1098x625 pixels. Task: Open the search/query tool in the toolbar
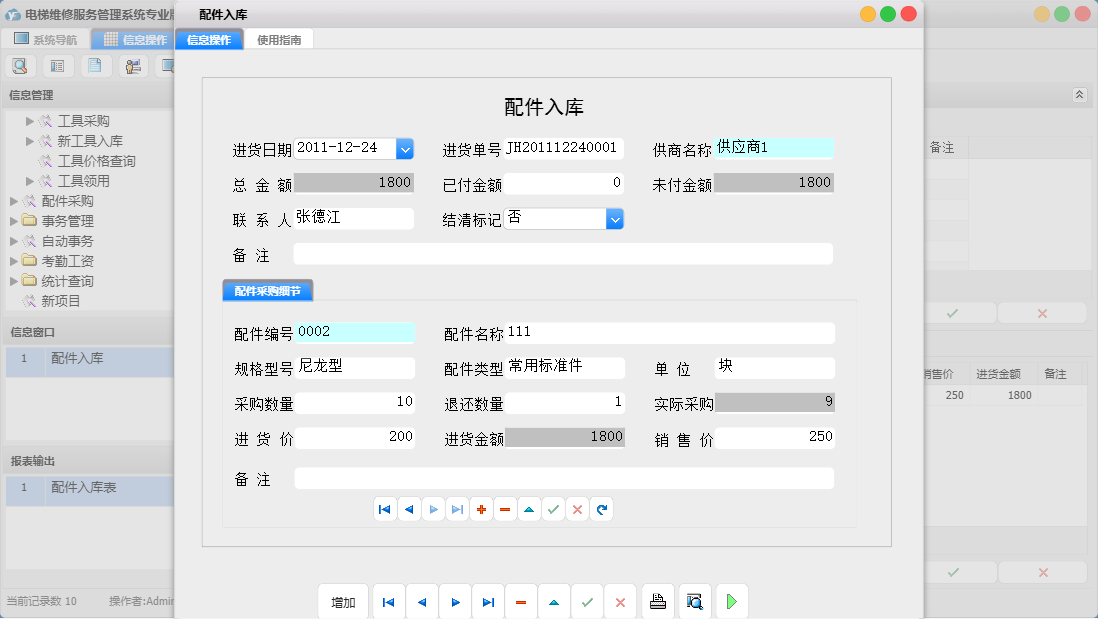click(20, 64)
